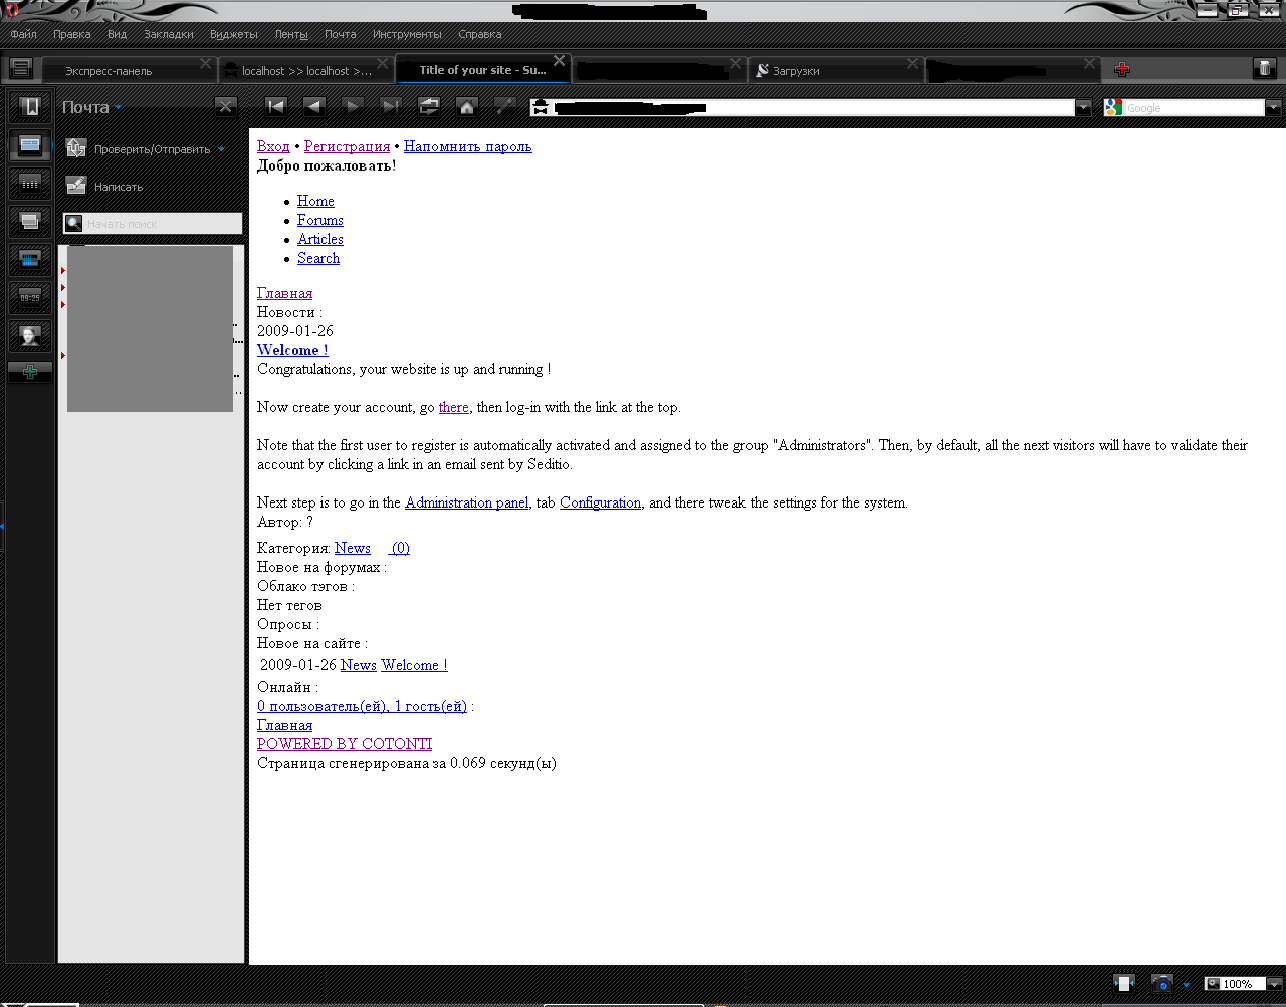Open the Файл menu
The image size is (1286, 1007).
click(x=23, y=34)
